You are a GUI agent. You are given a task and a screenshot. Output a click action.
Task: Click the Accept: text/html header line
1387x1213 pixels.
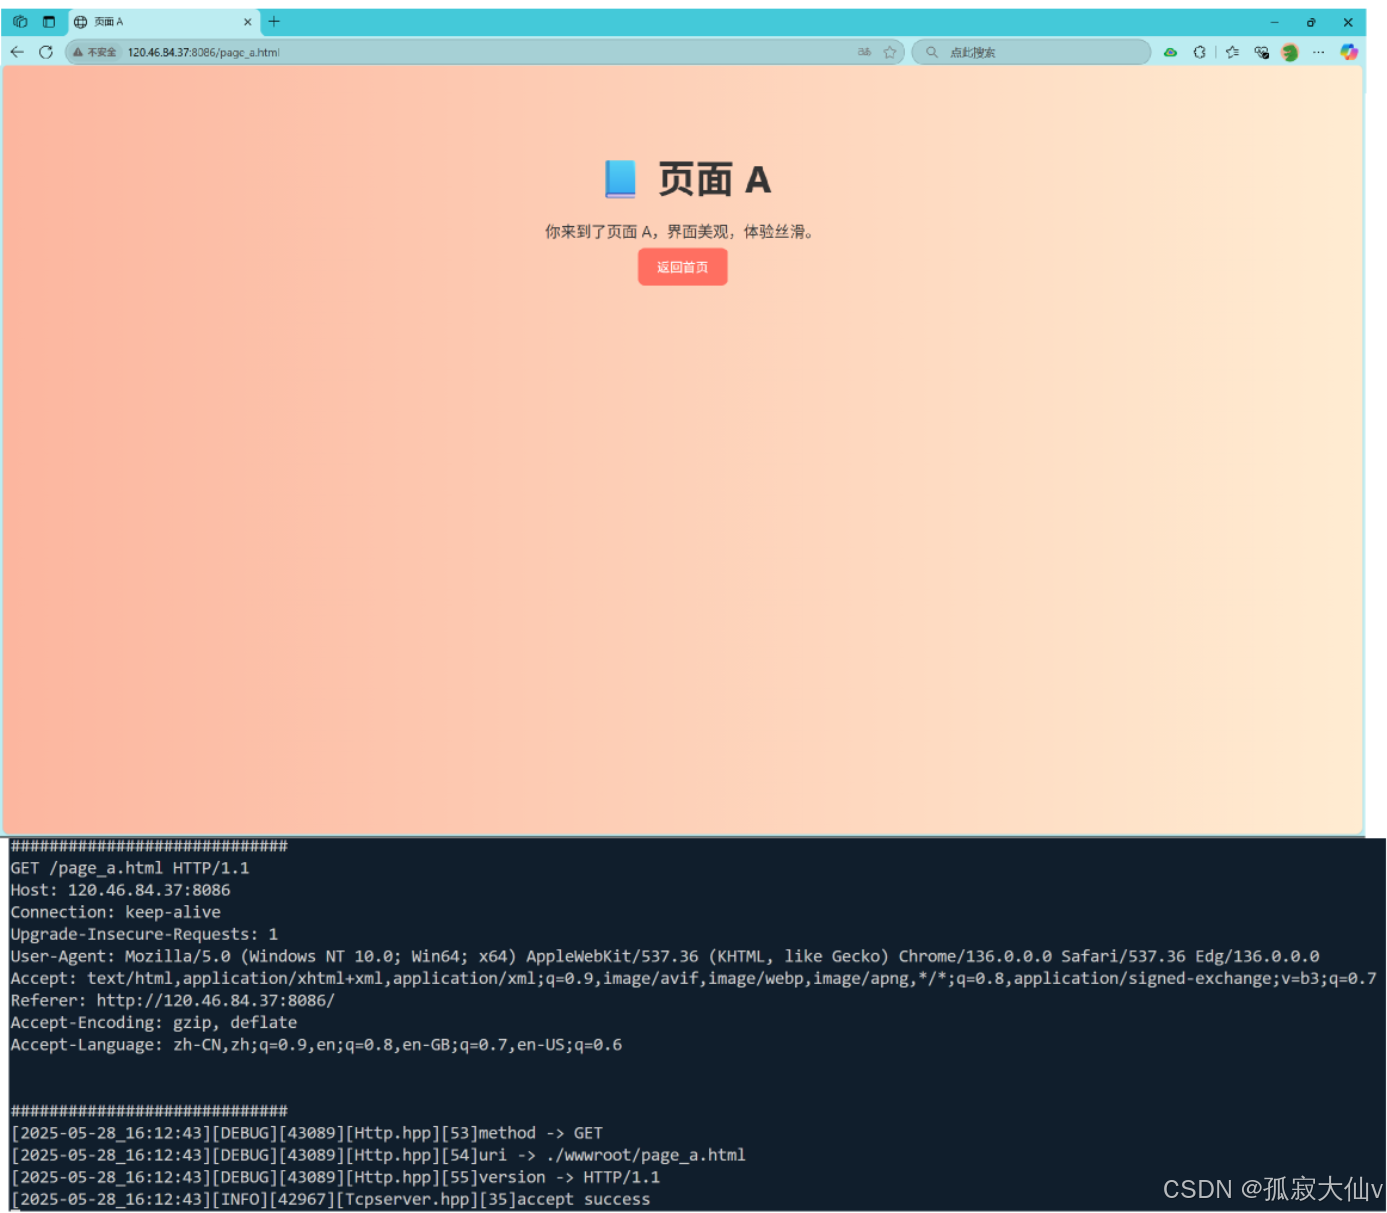693,978
